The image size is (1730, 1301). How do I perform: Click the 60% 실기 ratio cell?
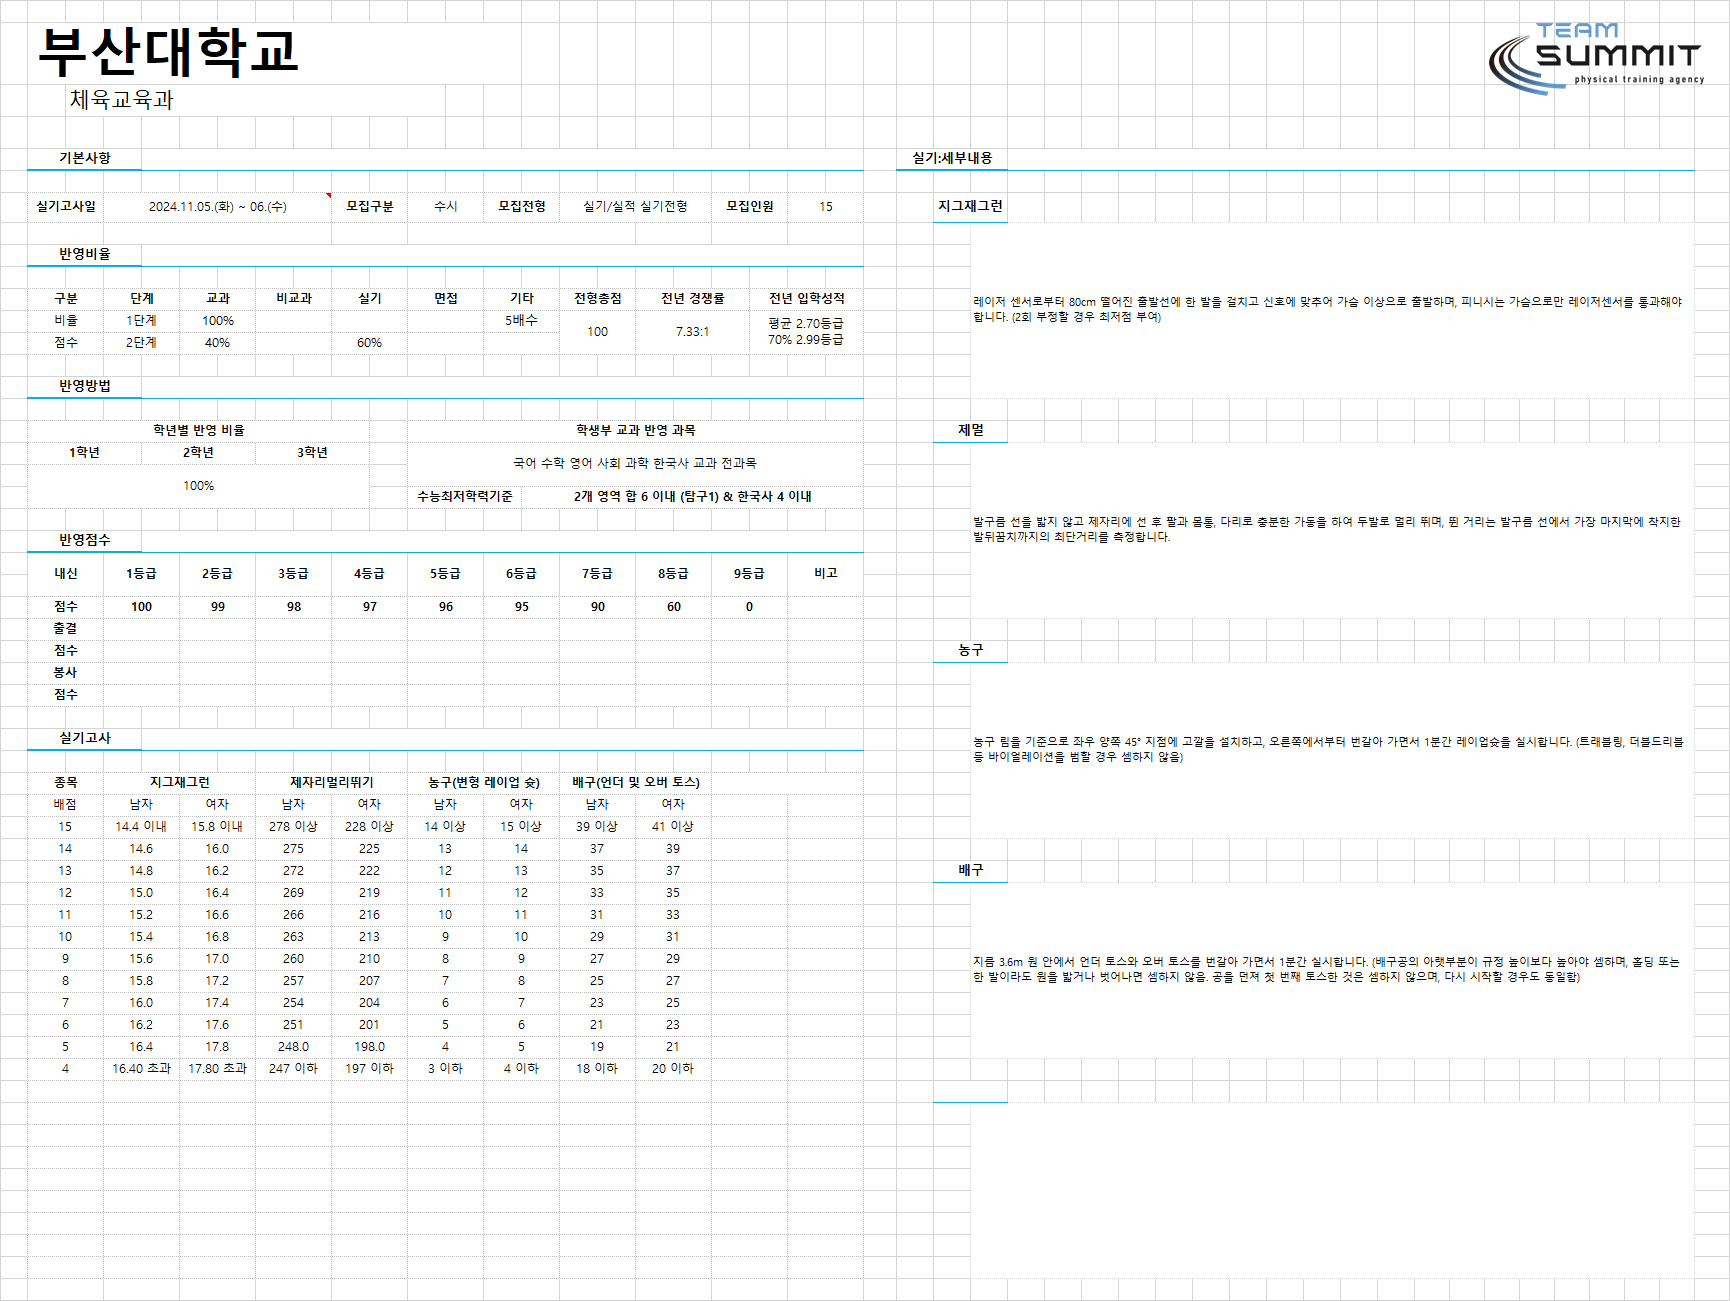pyautogui.click(x=370, y=342)
